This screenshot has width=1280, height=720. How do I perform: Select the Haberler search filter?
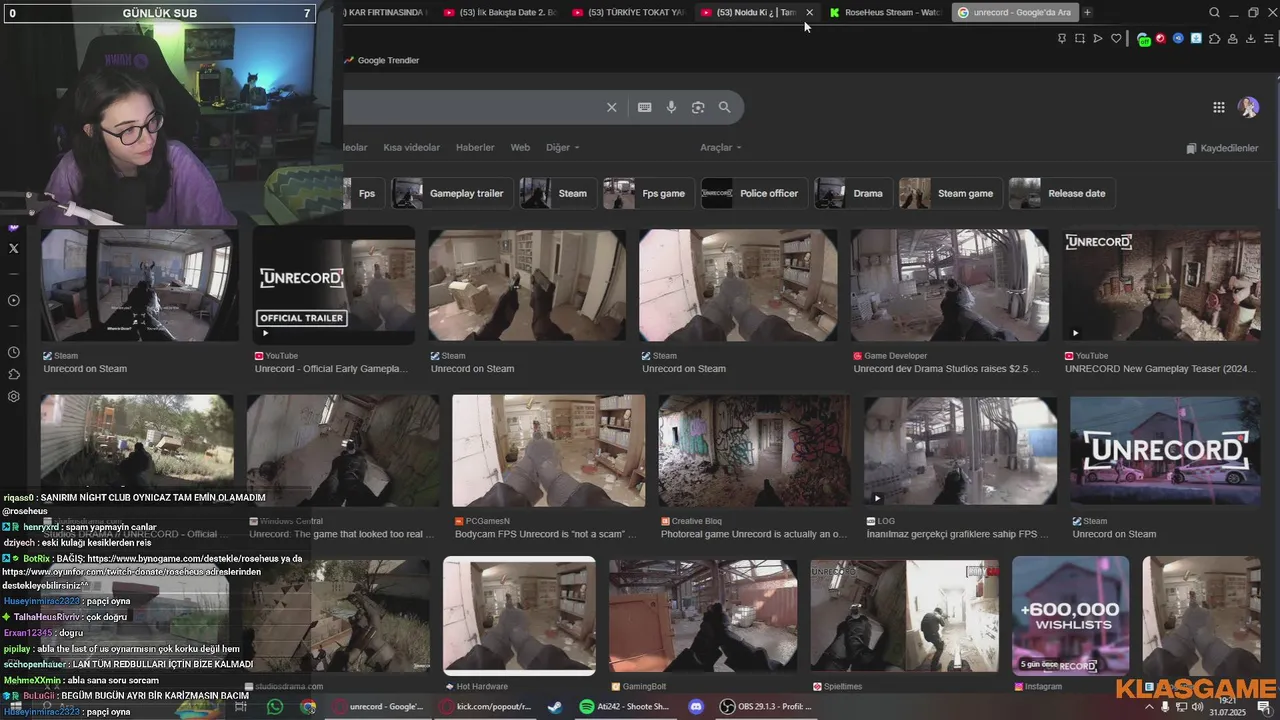click(475, 147)
